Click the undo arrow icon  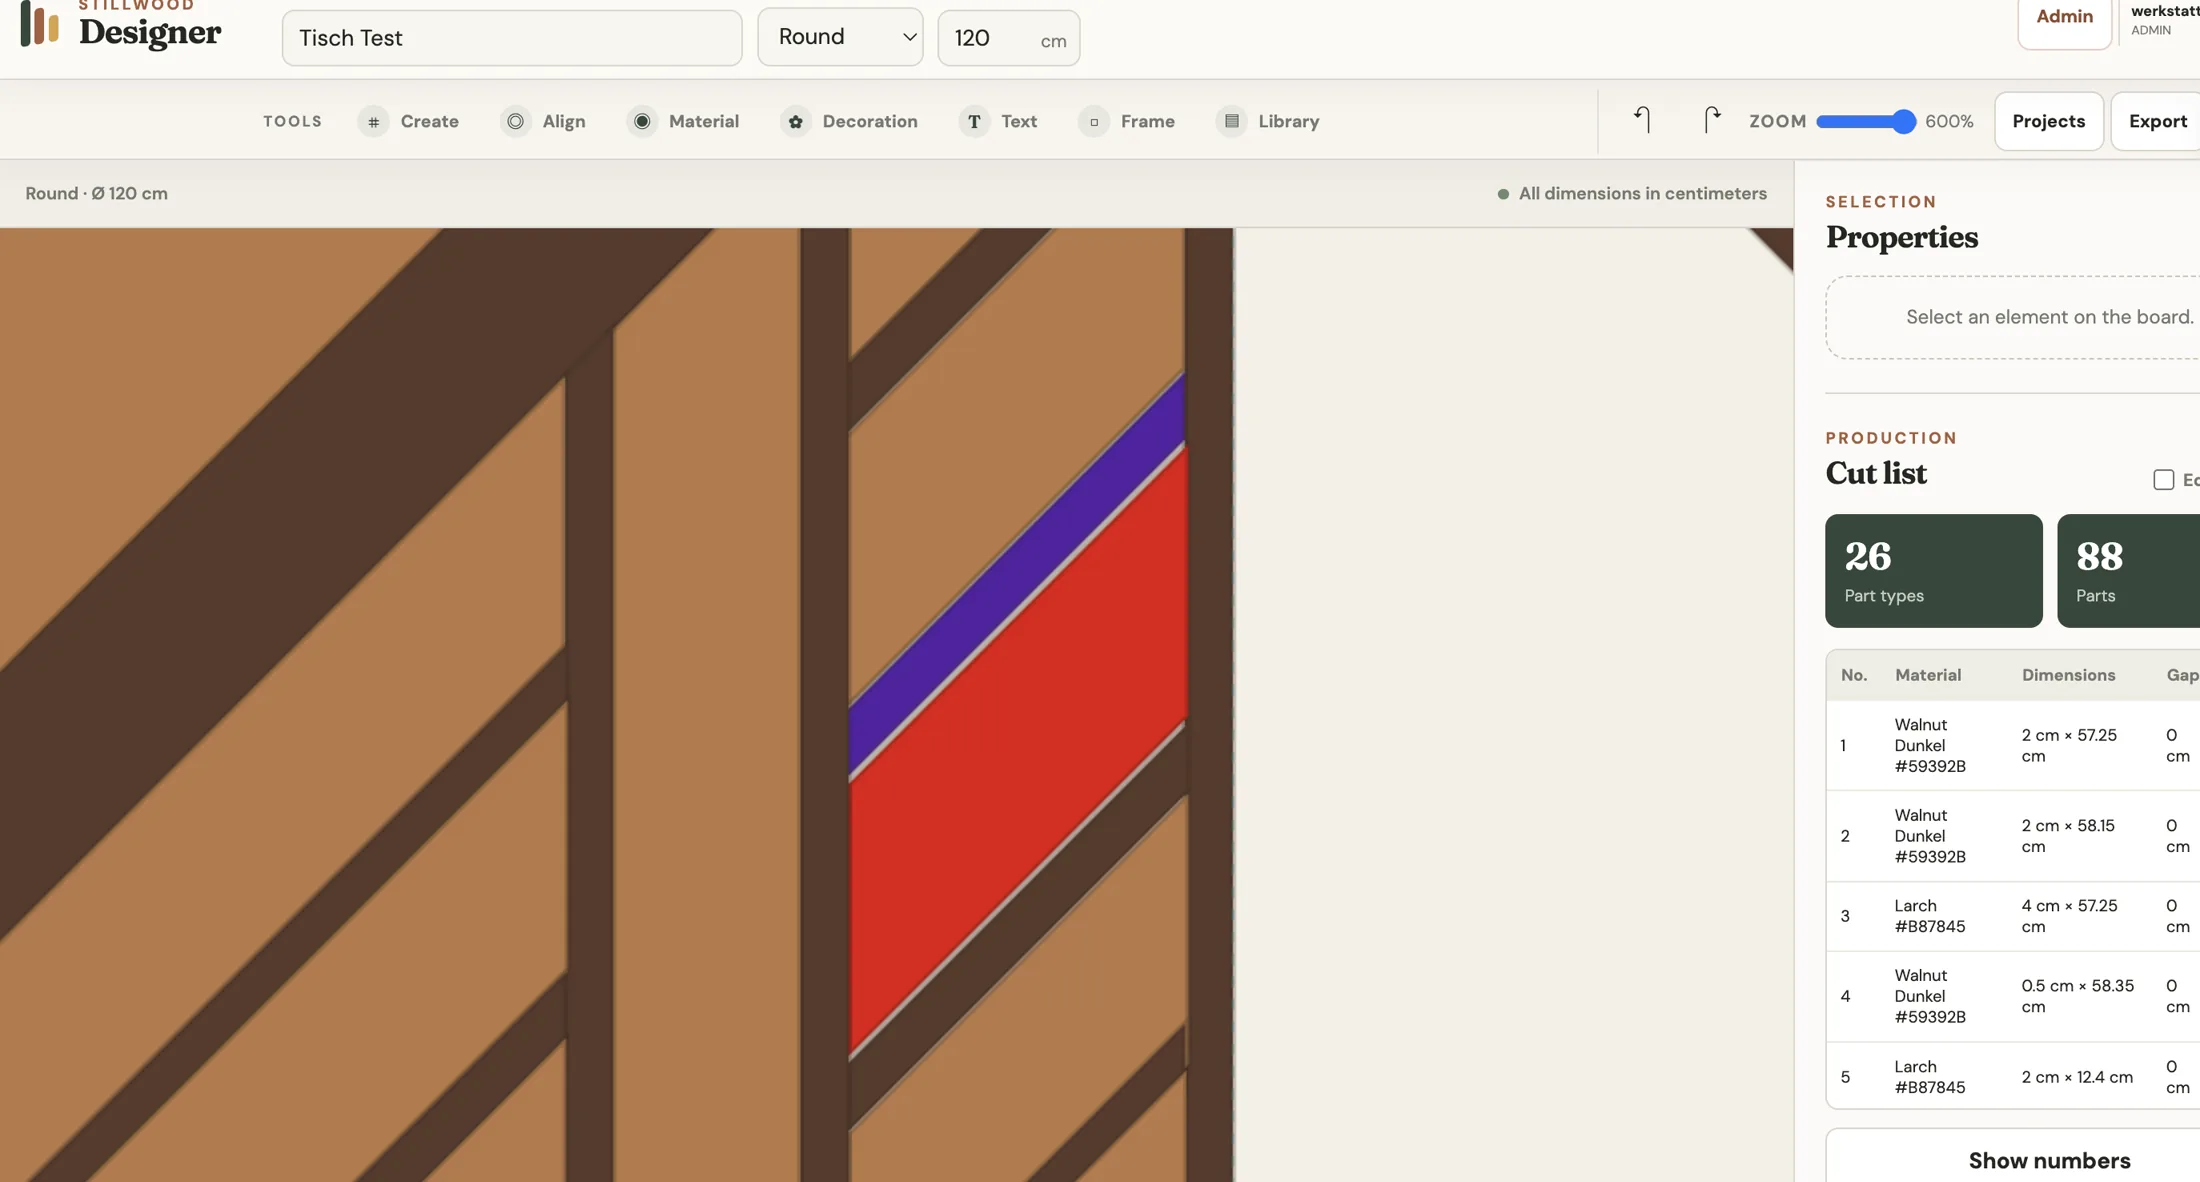(x=1642, y=120)
